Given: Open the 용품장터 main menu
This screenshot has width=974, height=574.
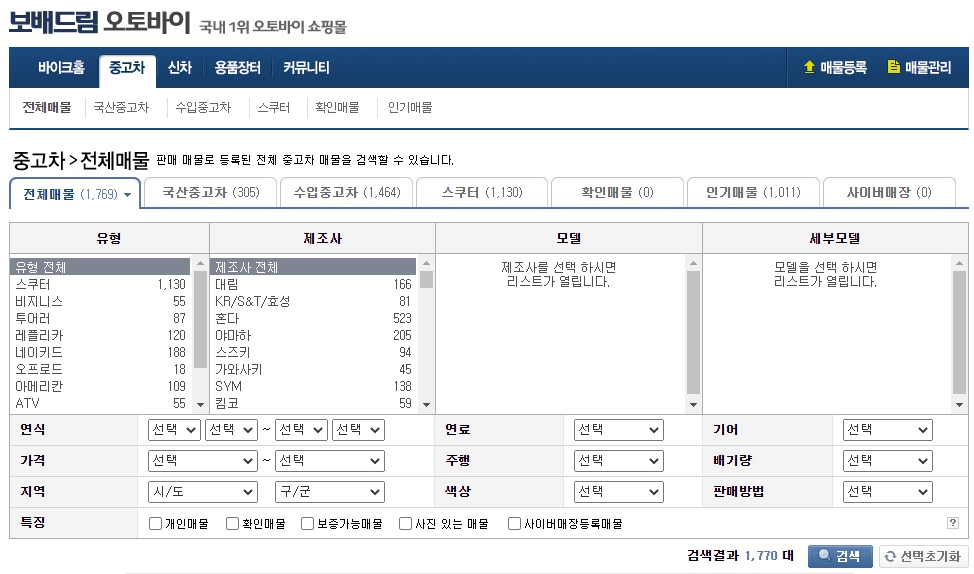Looking at the screenshot, I should click(237, 68).
